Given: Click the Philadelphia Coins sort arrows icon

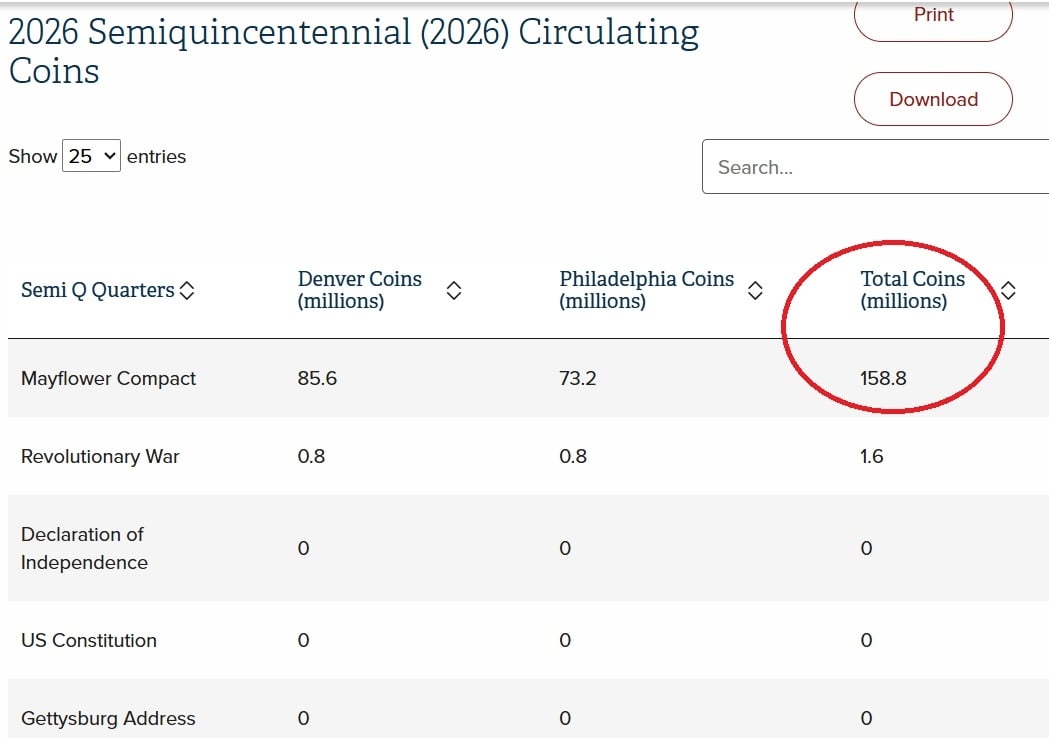Looking at the screenshot, I should pos(755,290).
